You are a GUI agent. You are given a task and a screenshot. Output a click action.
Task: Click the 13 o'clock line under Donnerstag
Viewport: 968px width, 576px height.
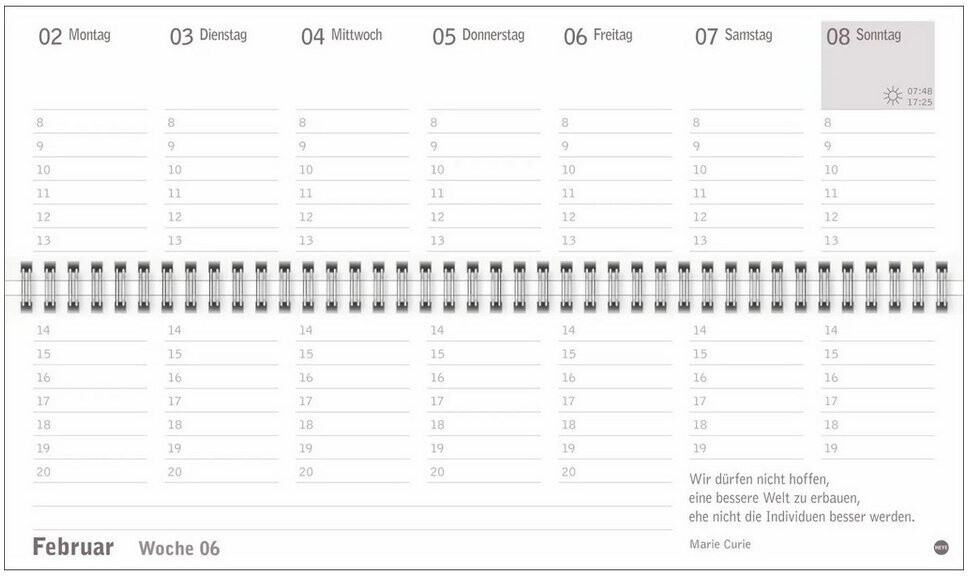pyautogui.click(x=484, y=240)
